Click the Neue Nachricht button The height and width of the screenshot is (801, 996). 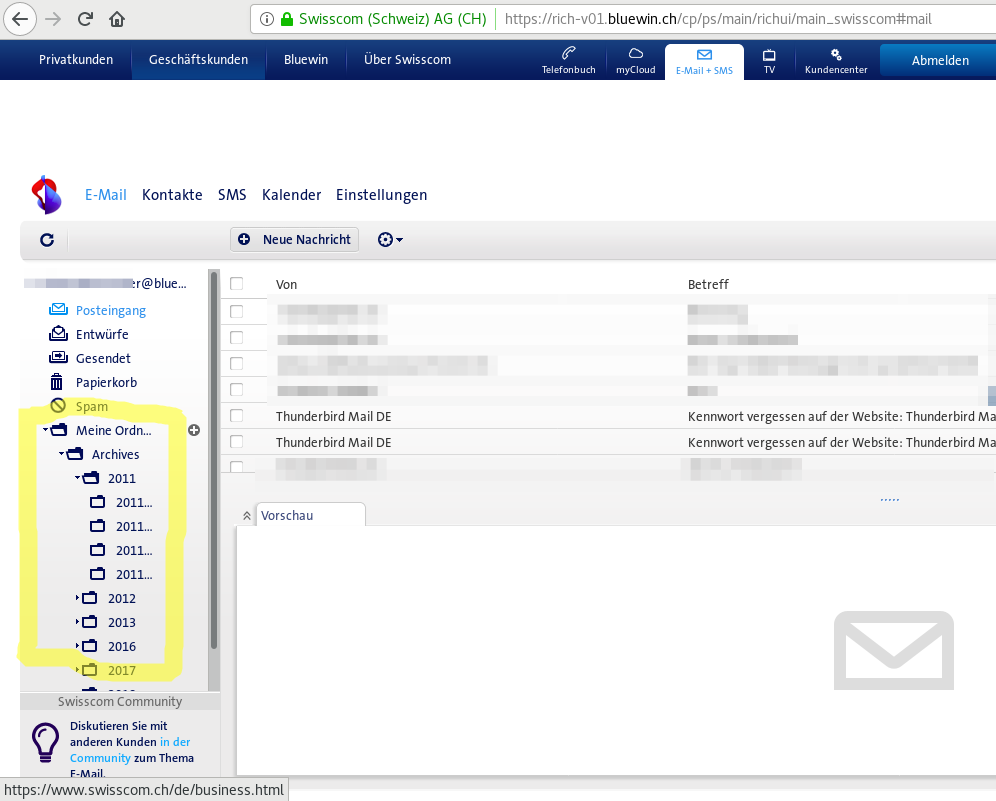point(295,240)
